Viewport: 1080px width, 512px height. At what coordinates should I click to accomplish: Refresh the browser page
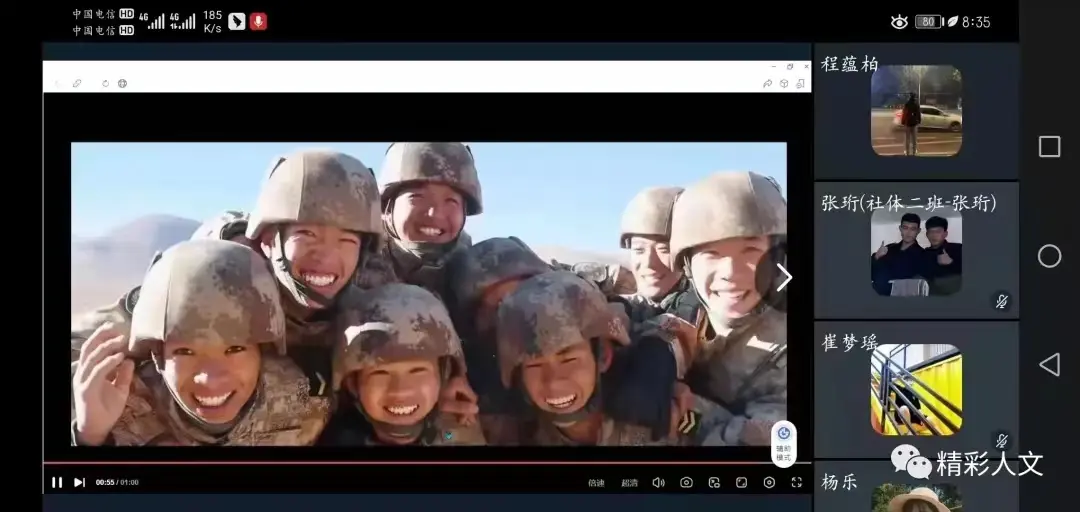pyautogui.click(x=105, y=83)
